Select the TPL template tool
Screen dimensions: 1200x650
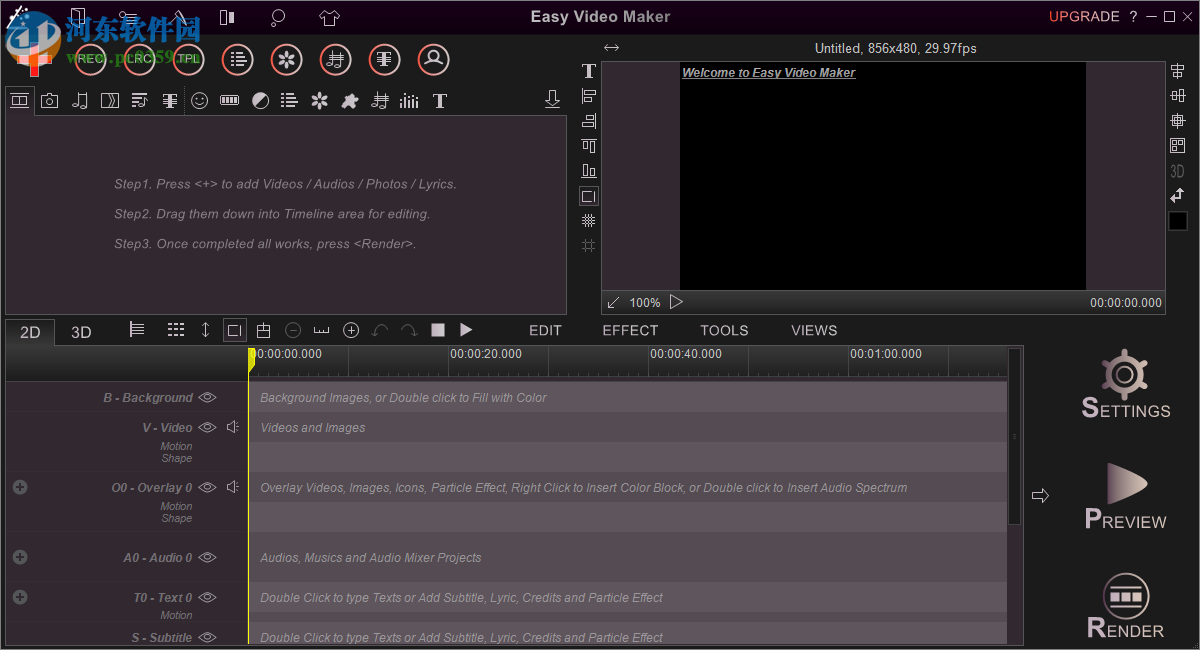tap(187, 60)
